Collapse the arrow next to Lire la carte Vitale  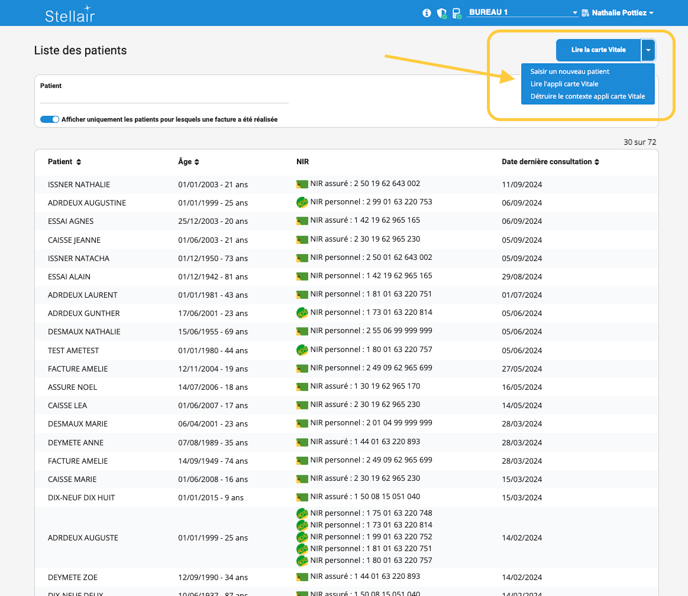click(x=649, y=50)
